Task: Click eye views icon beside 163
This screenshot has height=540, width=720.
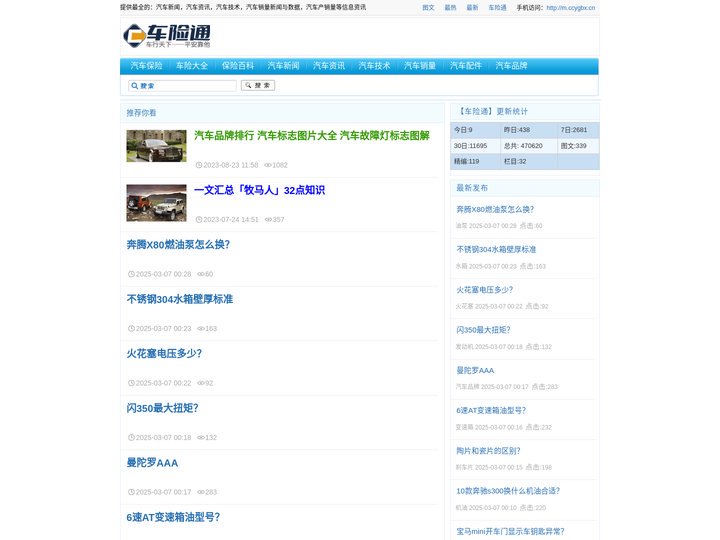Action: click(x=201, y=329)
